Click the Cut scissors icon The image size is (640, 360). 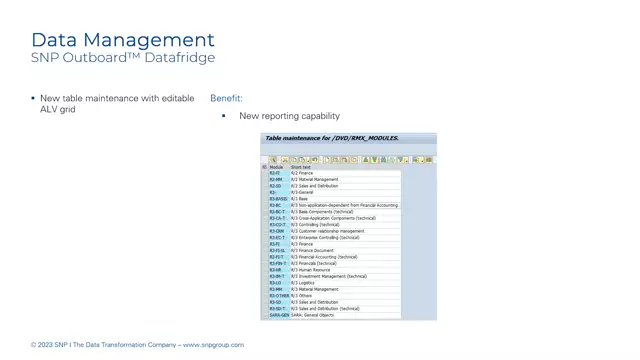pos(285,160)
